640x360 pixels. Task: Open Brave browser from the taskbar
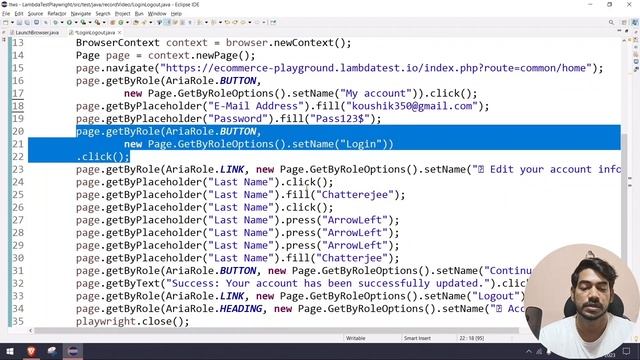pyautogui.click(x=31, y=351)
